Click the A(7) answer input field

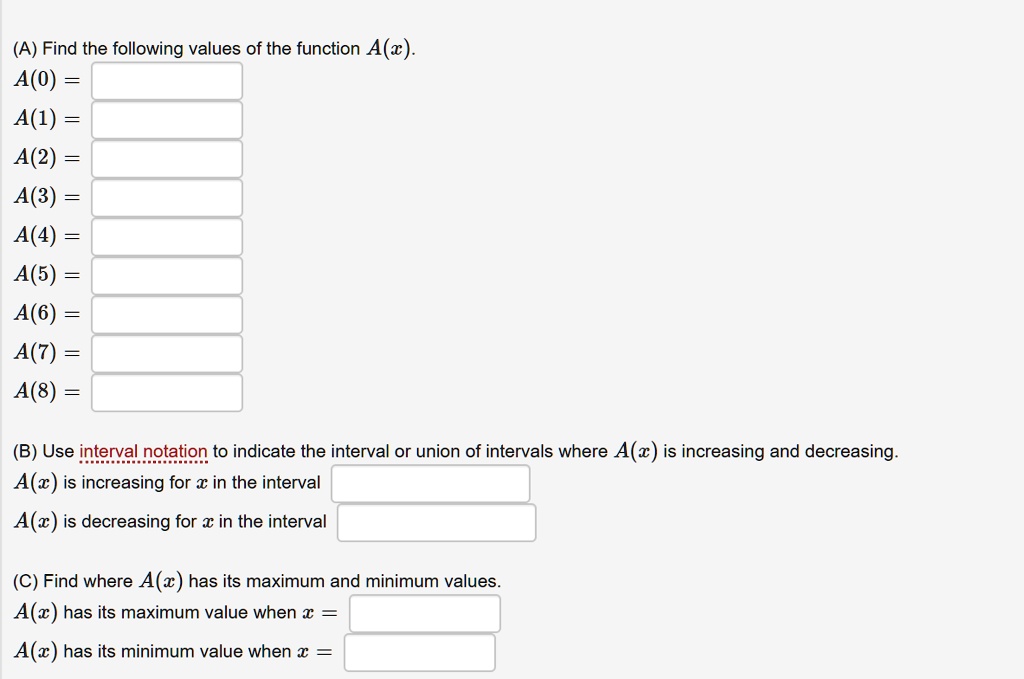click(167, 353)
